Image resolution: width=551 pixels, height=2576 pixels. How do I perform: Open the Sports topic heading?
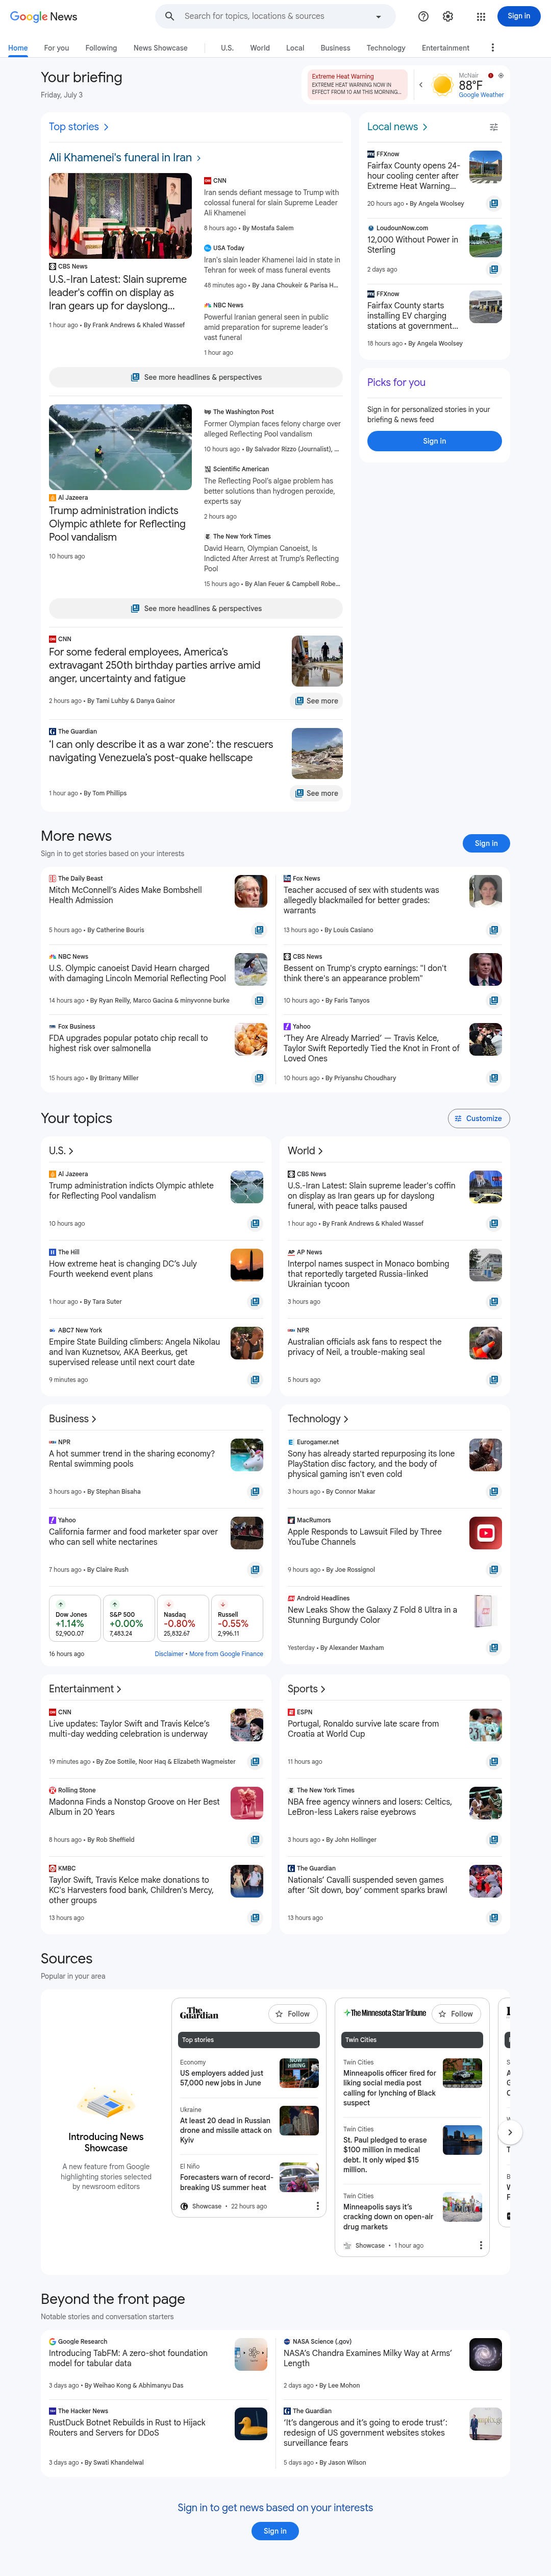coord(307,1689)
